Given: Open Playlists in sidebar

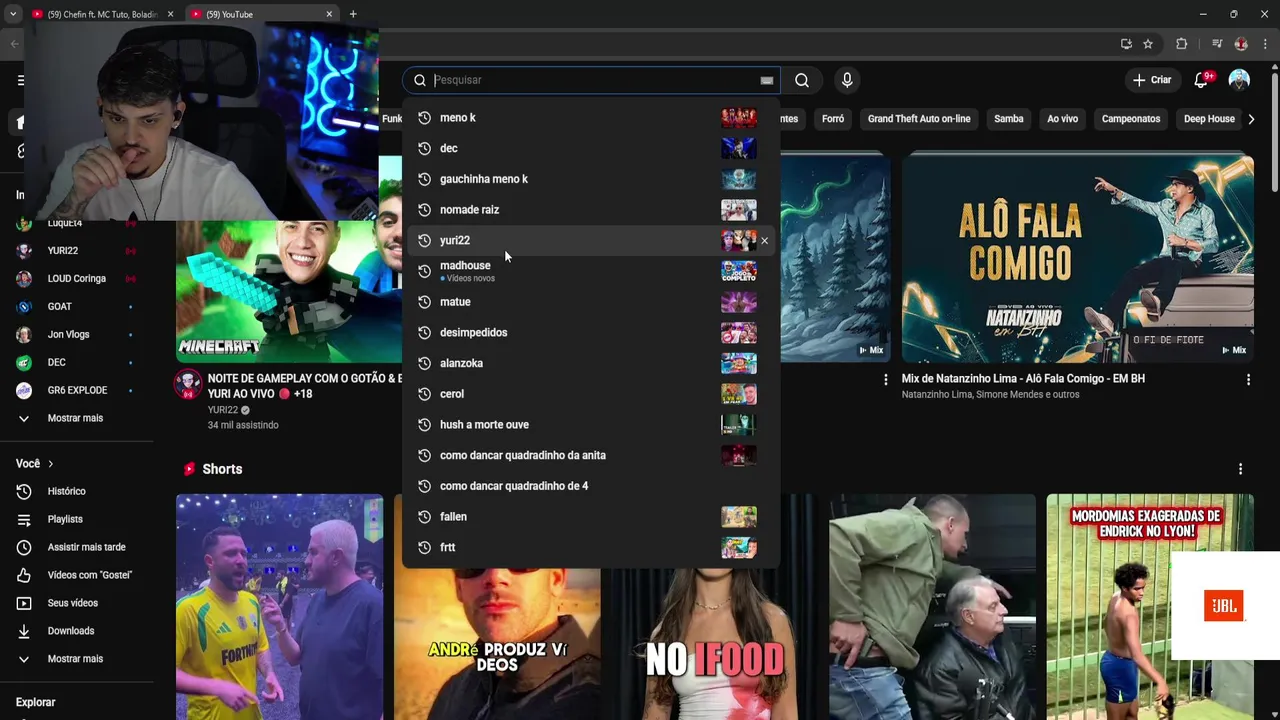Looking at the screenshot, I should point(76,520).
